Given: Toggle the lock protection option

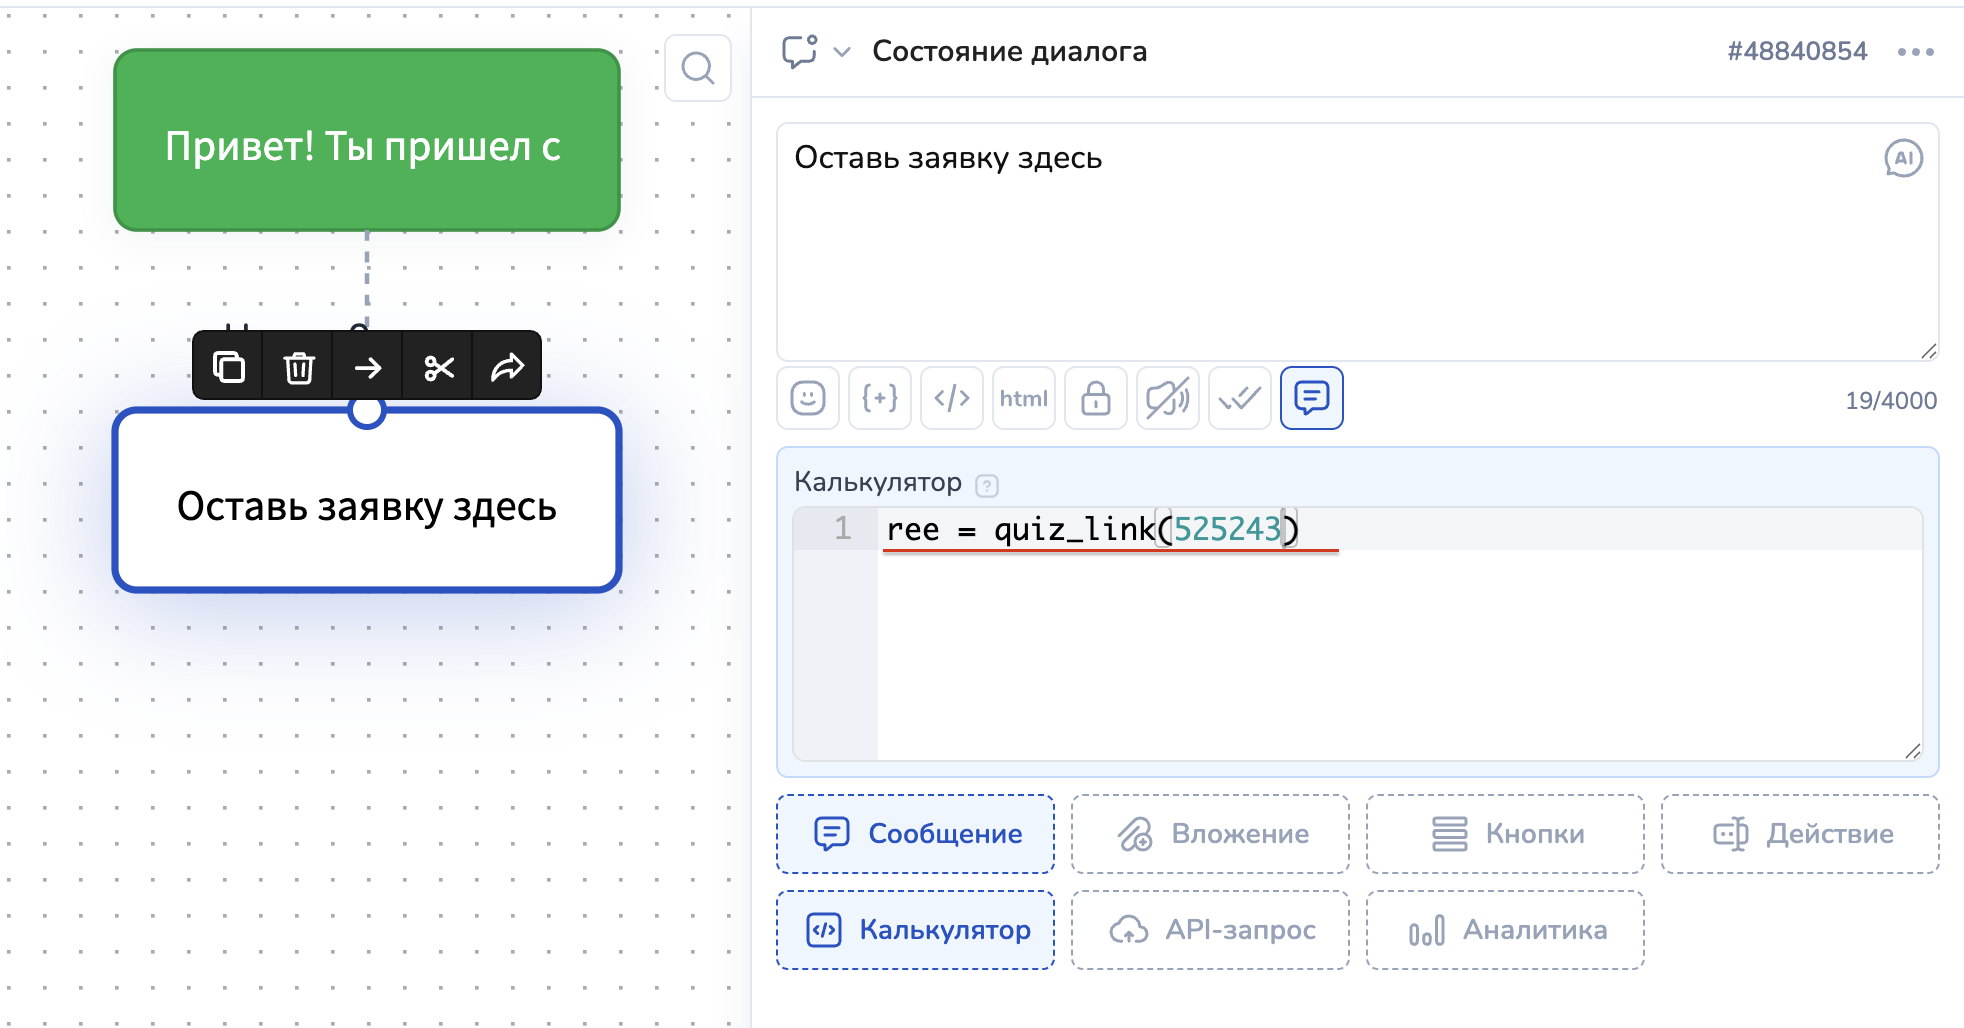Looking at the screenshot, I should (x=1096, y=398).
